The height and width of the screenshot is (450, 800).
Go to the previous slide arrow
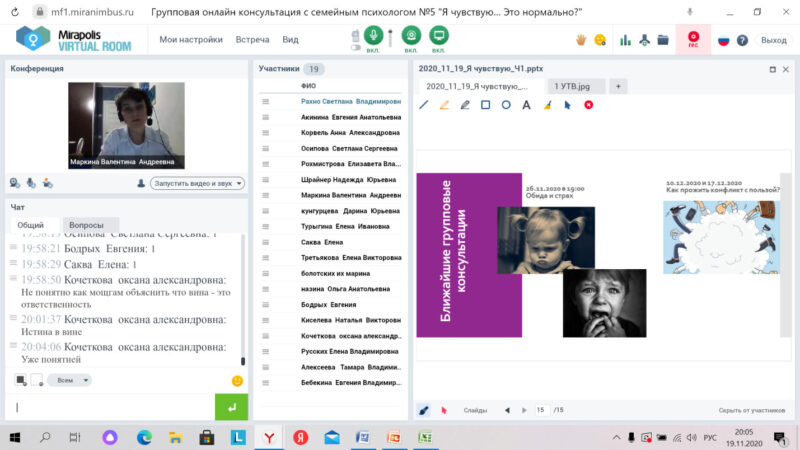pos(507,410)
